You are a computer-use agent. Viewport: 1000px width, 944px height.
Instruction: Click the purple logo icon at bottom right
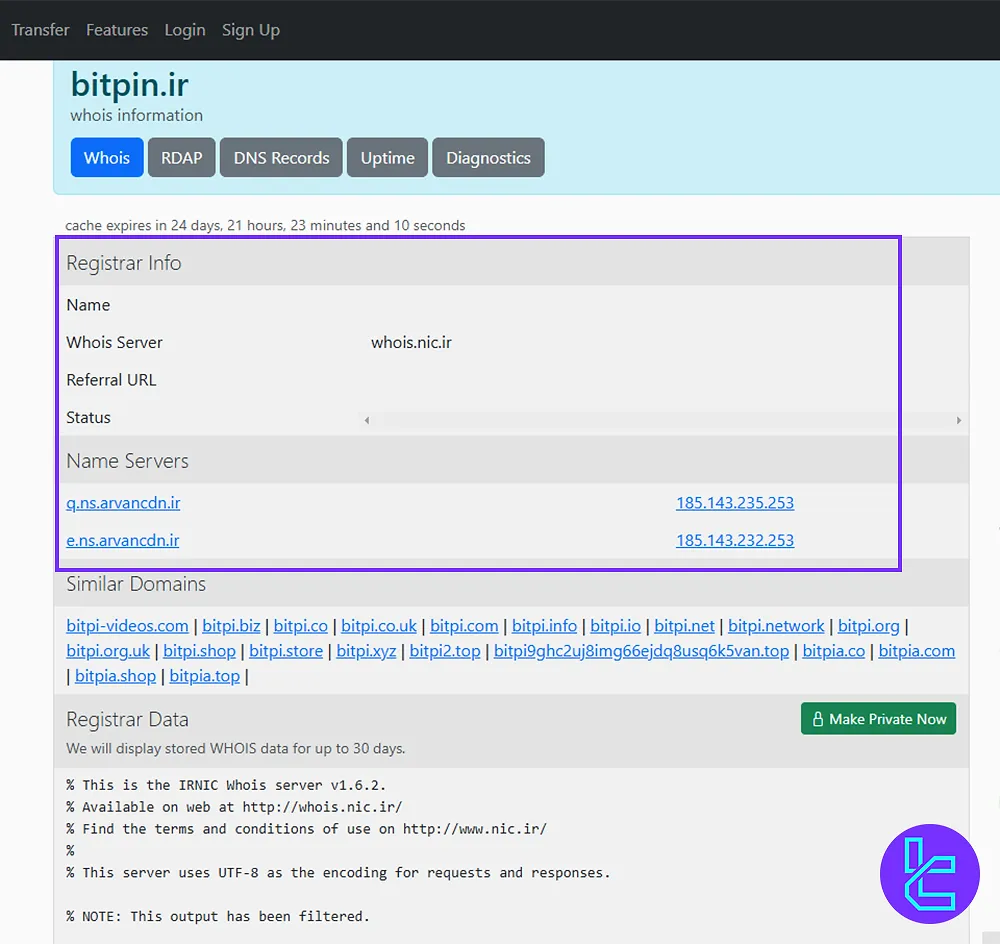click(929, 873)
